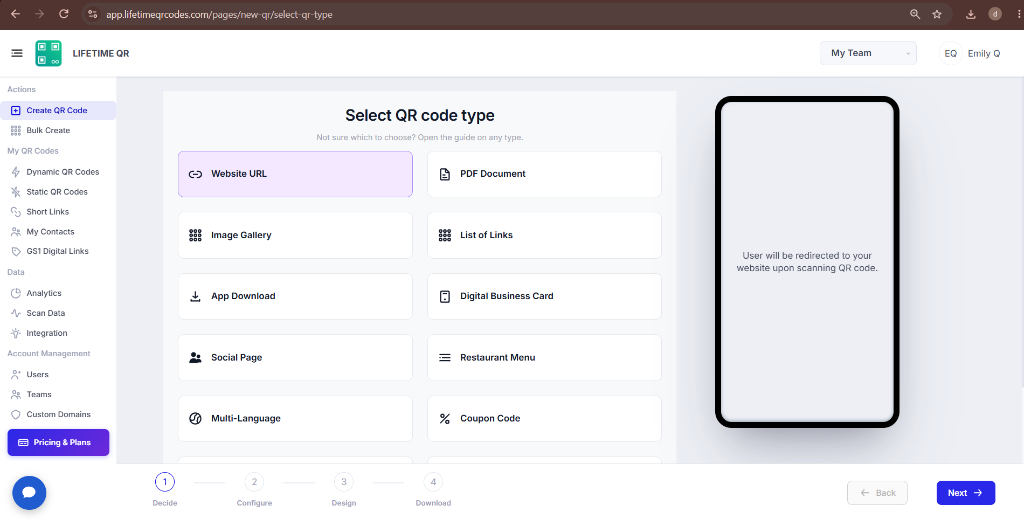Viewport: 1024px width, 520px height.
Task: Click the card icon on Digital Business Card
Action: [445, 297]
